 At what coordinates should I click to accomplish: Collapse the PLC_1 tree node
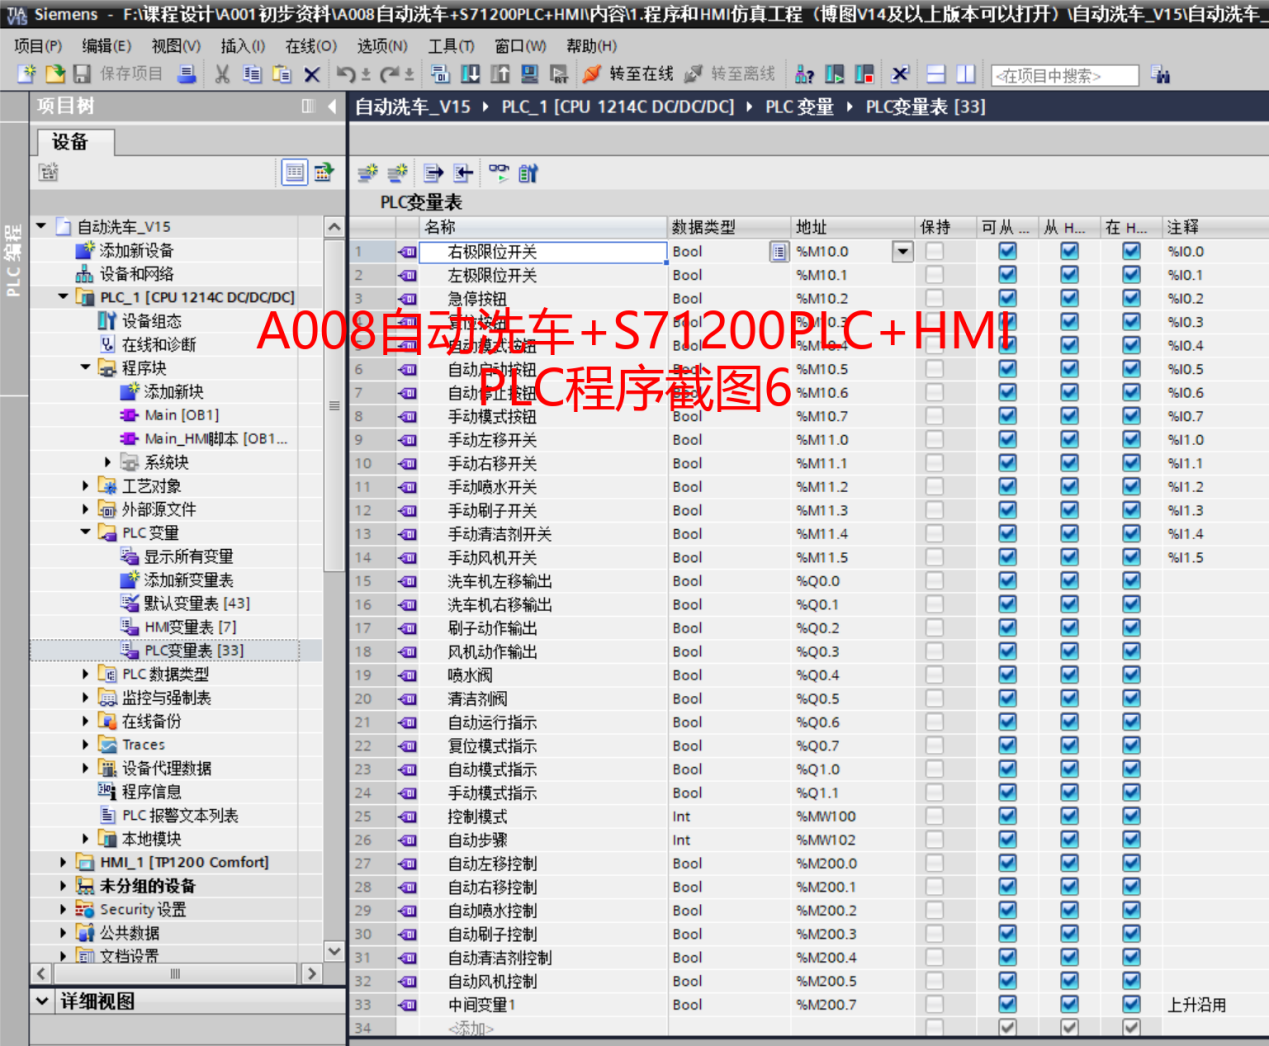point(63,297)
